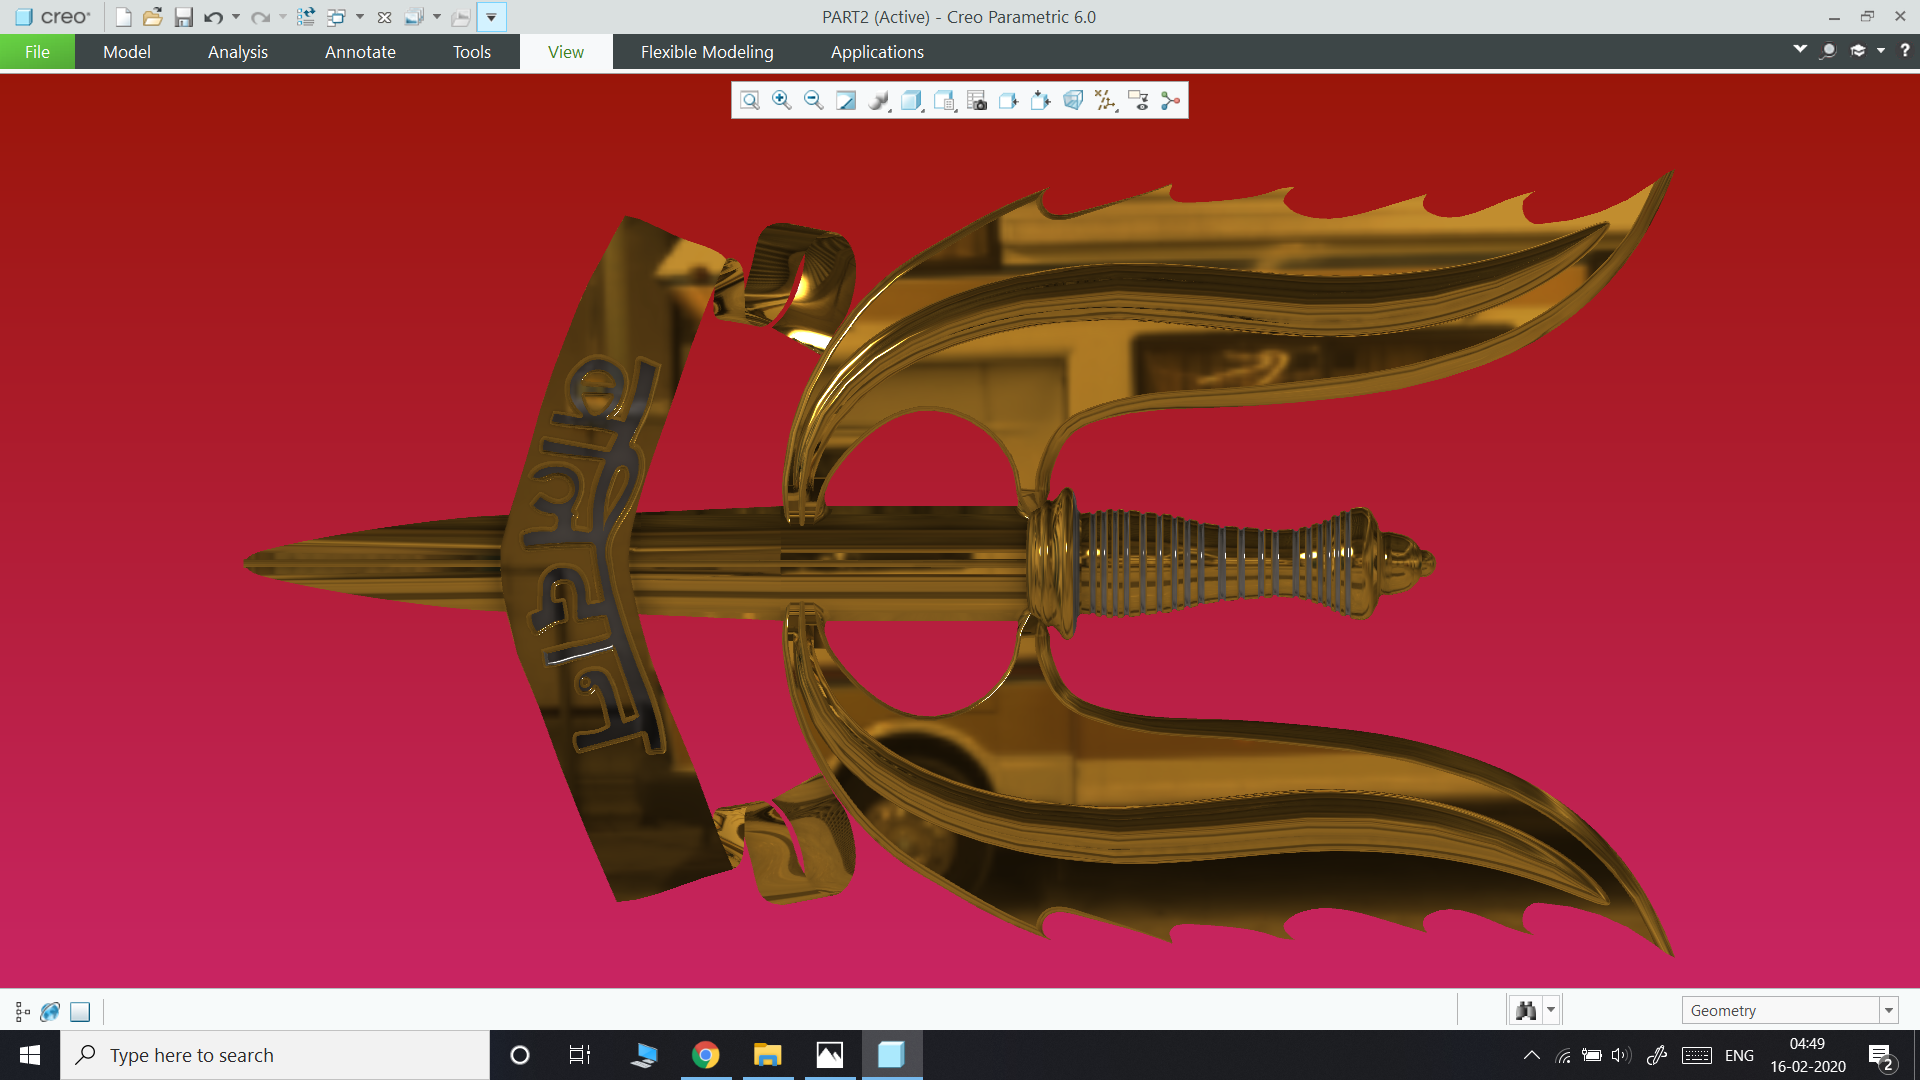Screen dimensions: 1920x1080
Task: Open File Explorer from taskbar
Action: 768,1055
